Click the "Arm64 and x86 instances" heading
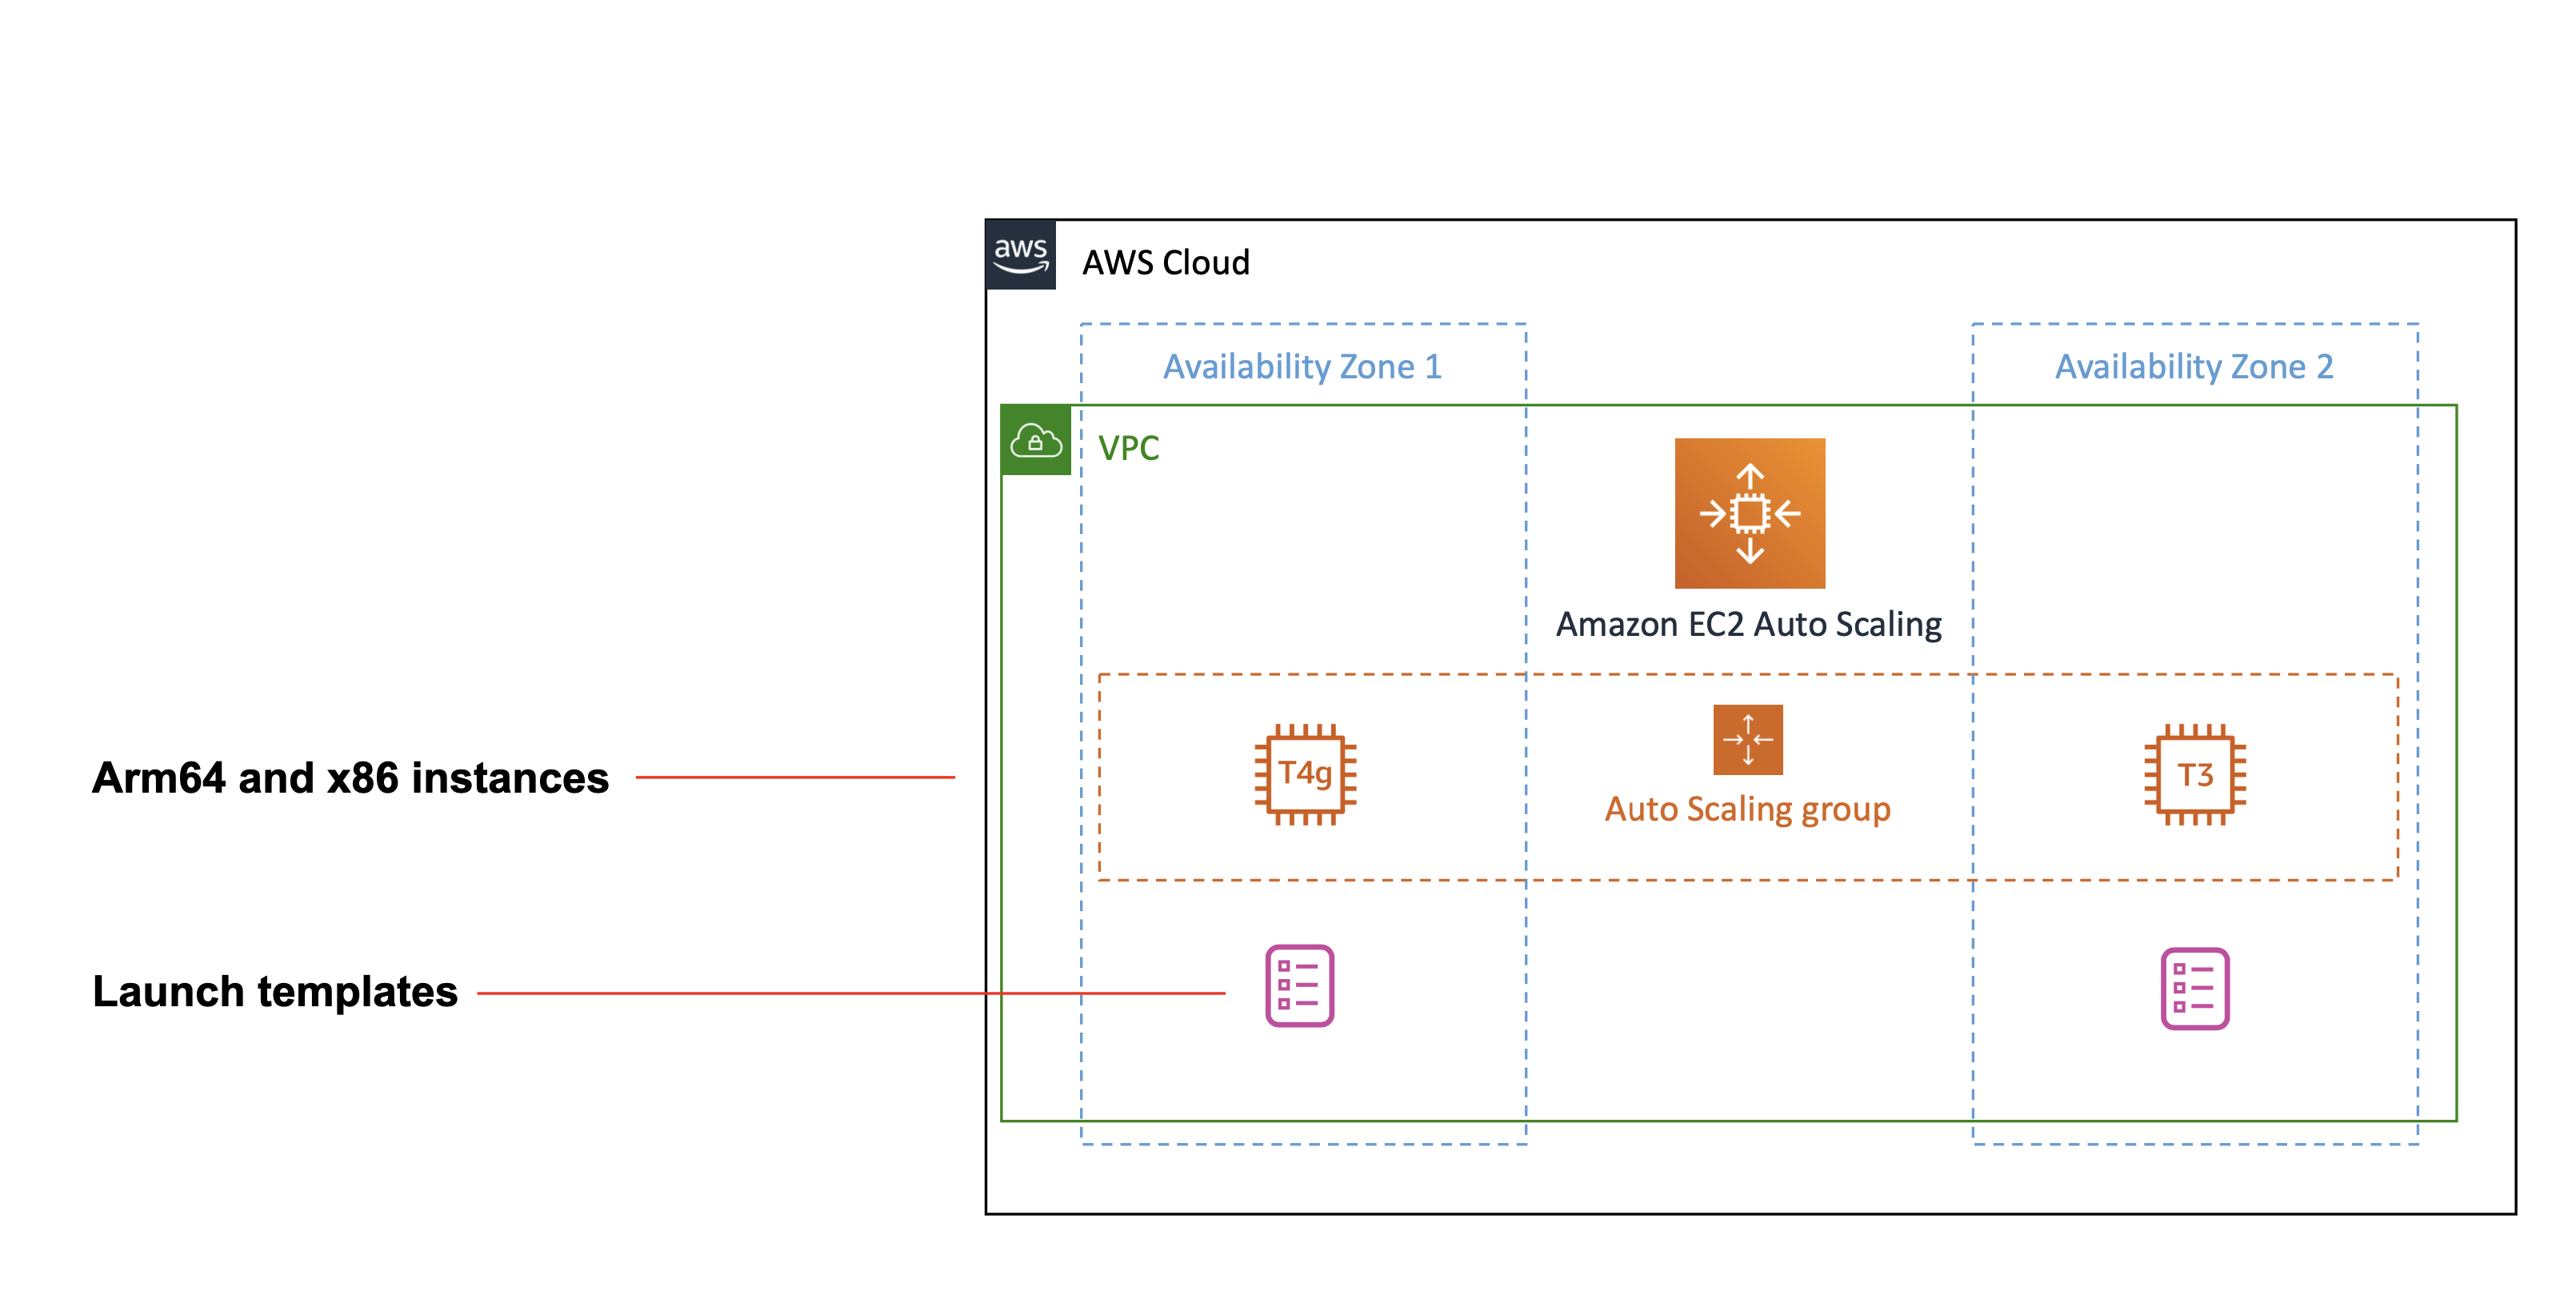The image size is (2576, 1299). tap(350, 778)
